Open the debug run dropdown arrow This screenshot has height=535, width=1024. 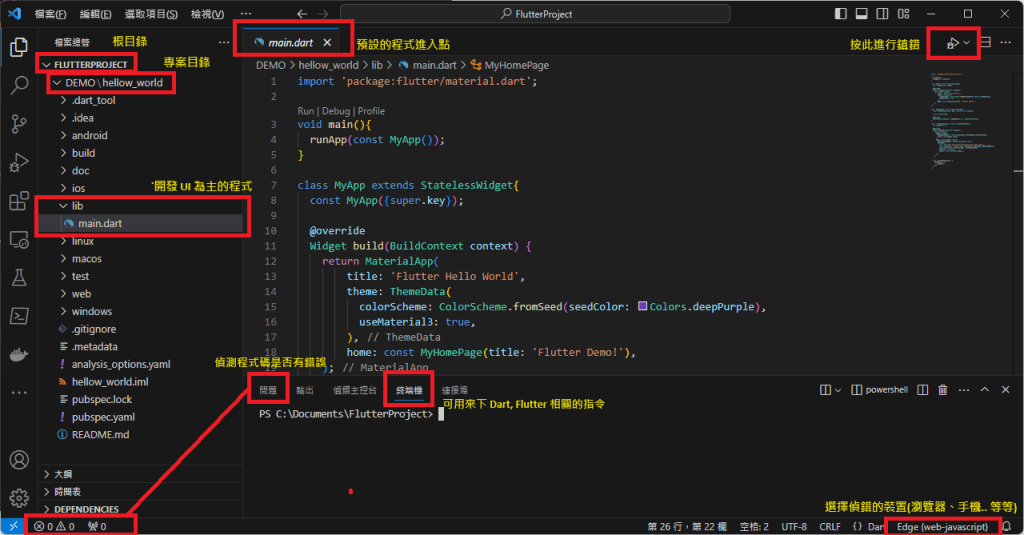coord(967,43)
